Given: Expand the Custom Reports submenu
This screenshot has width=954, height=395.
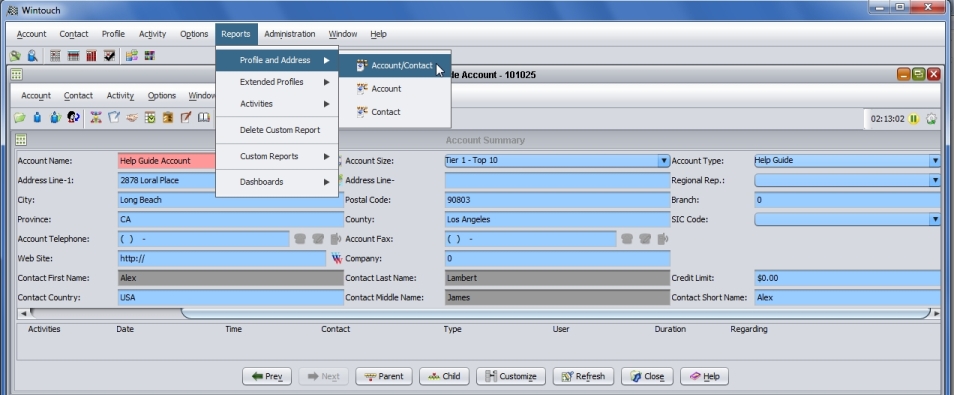Looking at the screenshot, I should pyautogui.click(x=277, y=156).
